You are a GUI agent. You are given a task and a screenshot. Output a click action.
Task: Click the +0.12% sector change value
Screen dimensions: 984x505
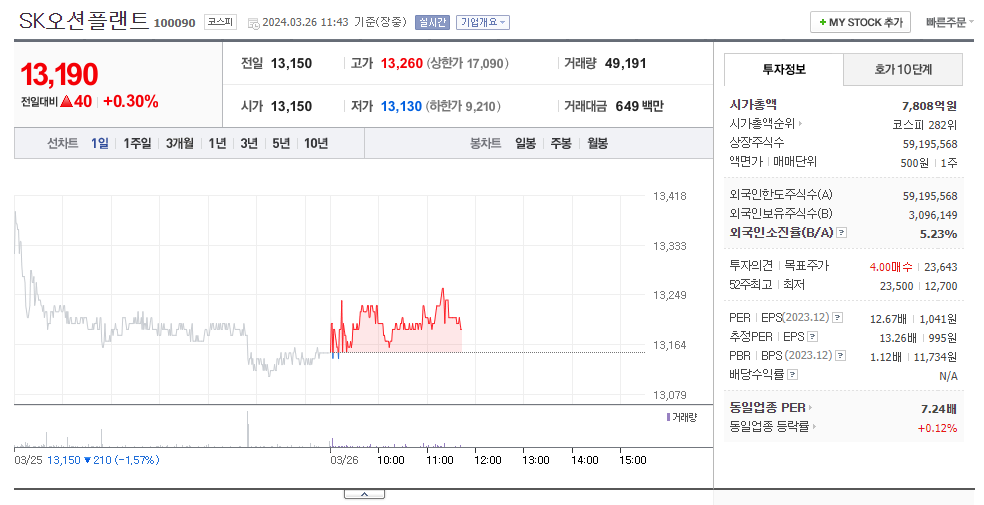(938, 428)
